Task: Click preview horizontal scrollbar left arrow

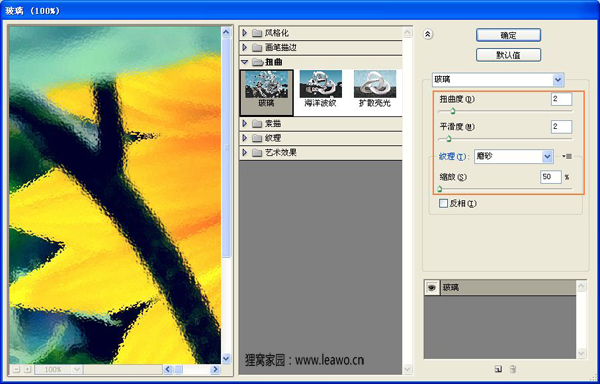Action: pos(168,369)
